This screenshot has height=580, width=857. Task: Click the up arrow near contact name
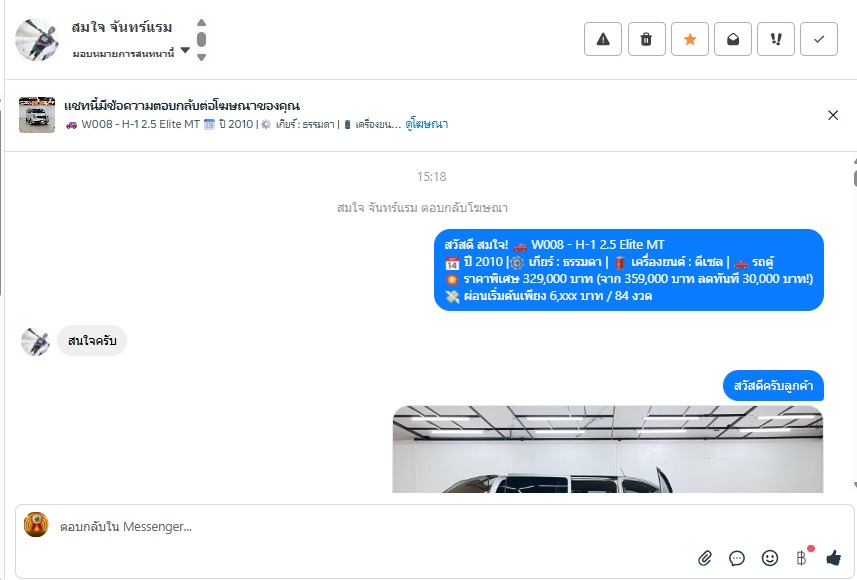(x=201, y=22)
